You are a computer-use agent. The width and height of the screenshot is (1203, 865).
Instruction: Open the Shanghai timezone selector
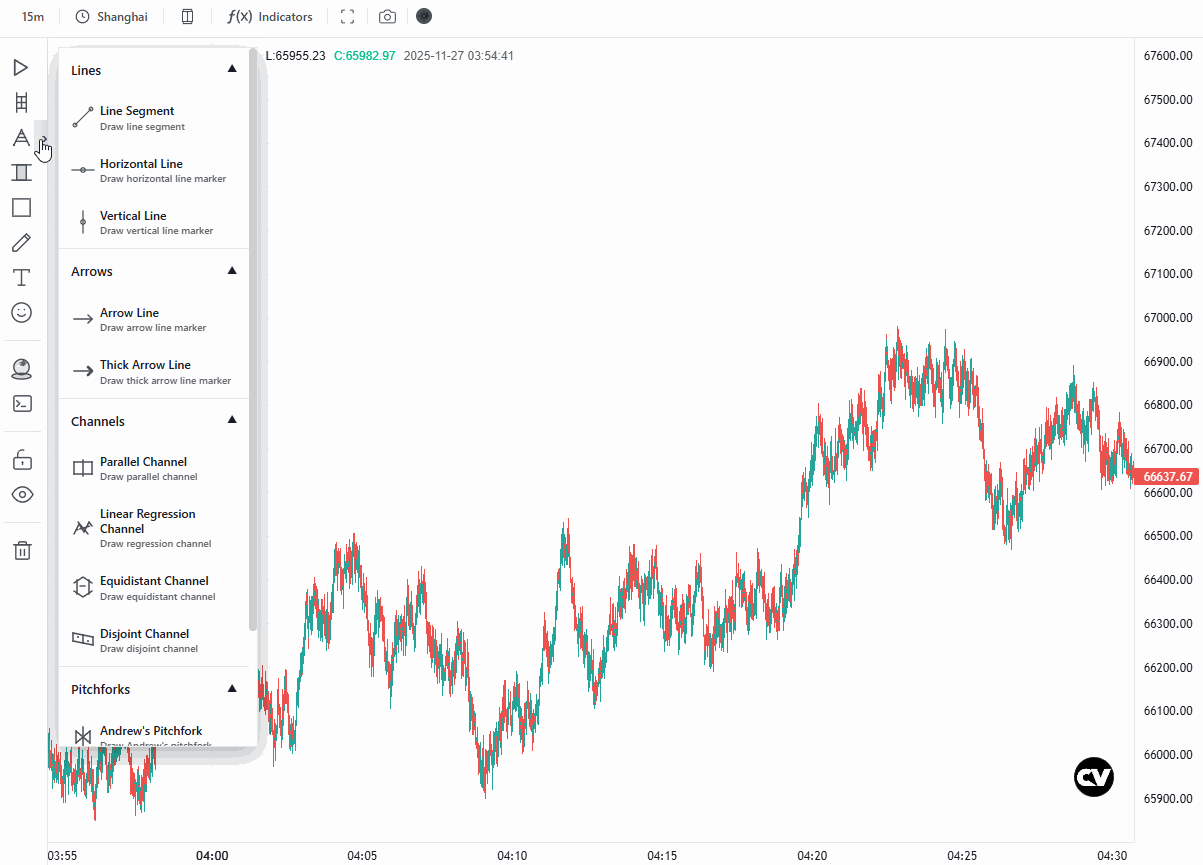[112, 17]
